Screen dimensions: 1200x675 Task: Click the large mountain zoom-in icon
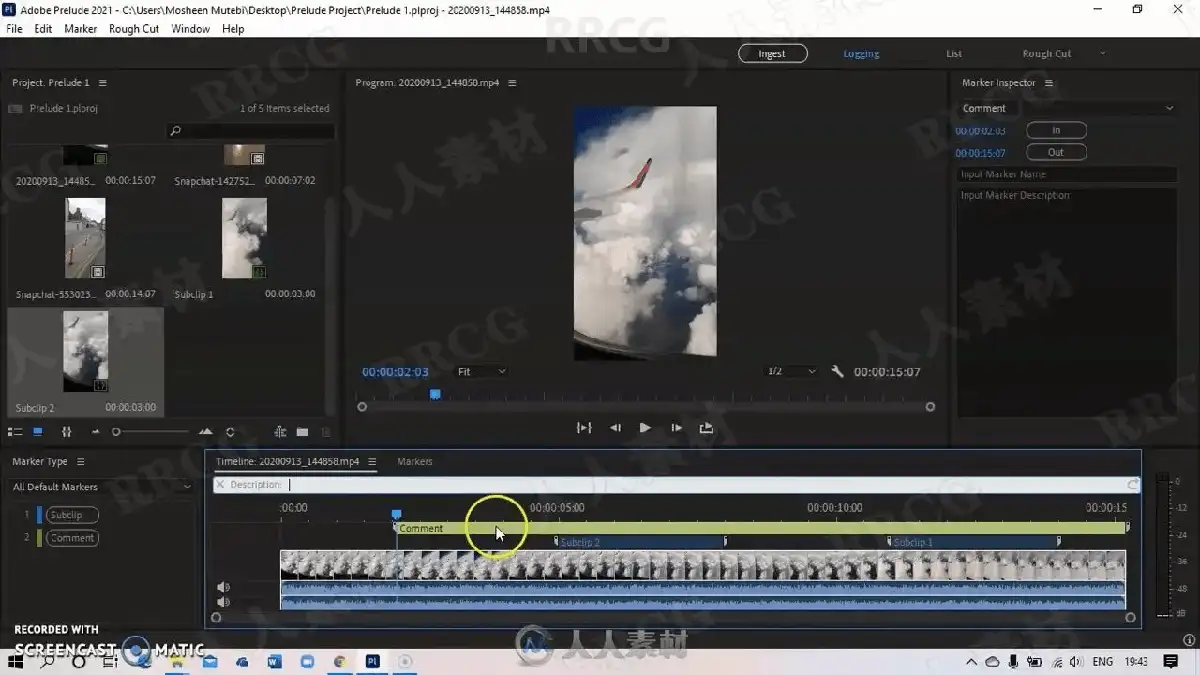coord(206,432)
